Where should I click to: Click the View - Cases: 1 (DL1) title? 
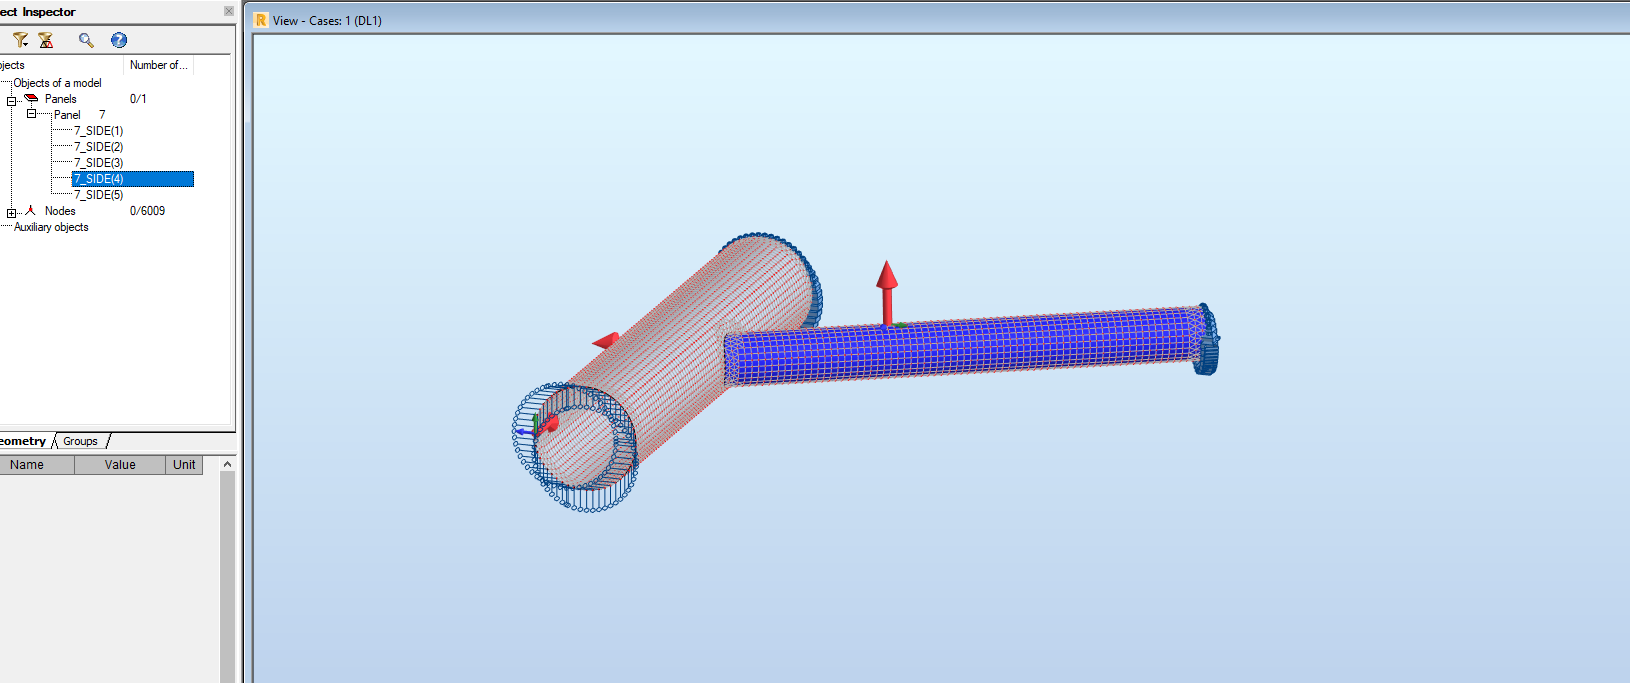tap(327, 20)
